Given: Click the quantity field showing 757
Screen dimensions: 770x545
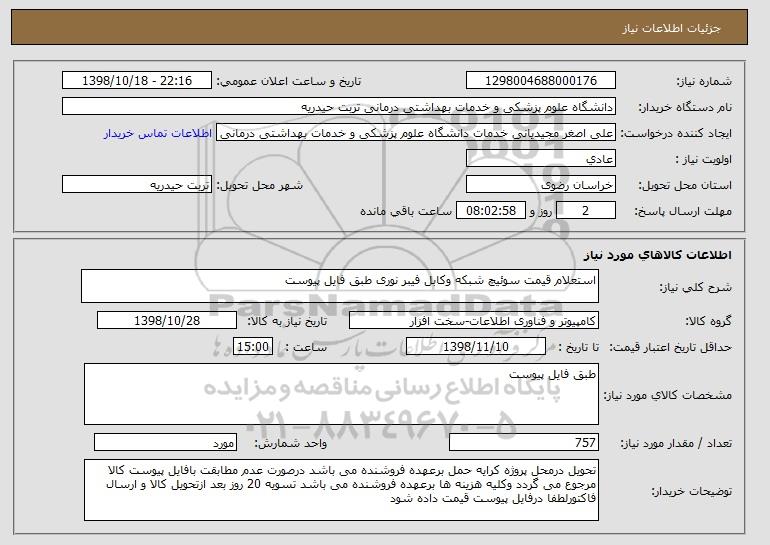Looking at the screenshot, I should pos(524,442).
